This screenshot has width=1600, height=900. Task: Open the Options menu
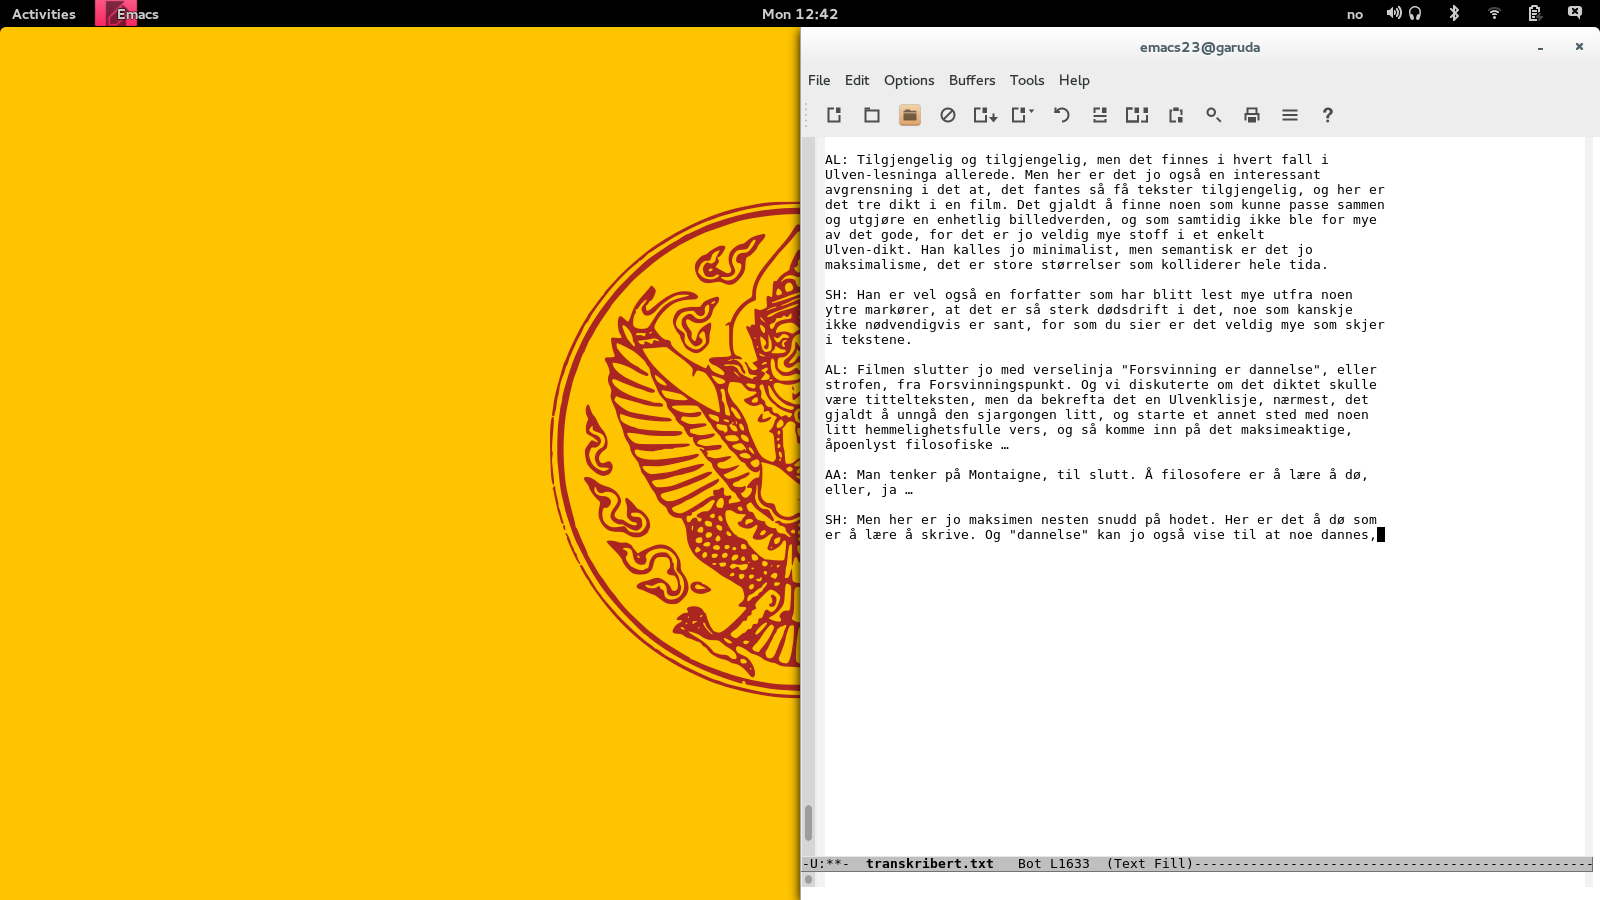click(x=909, y=80)
